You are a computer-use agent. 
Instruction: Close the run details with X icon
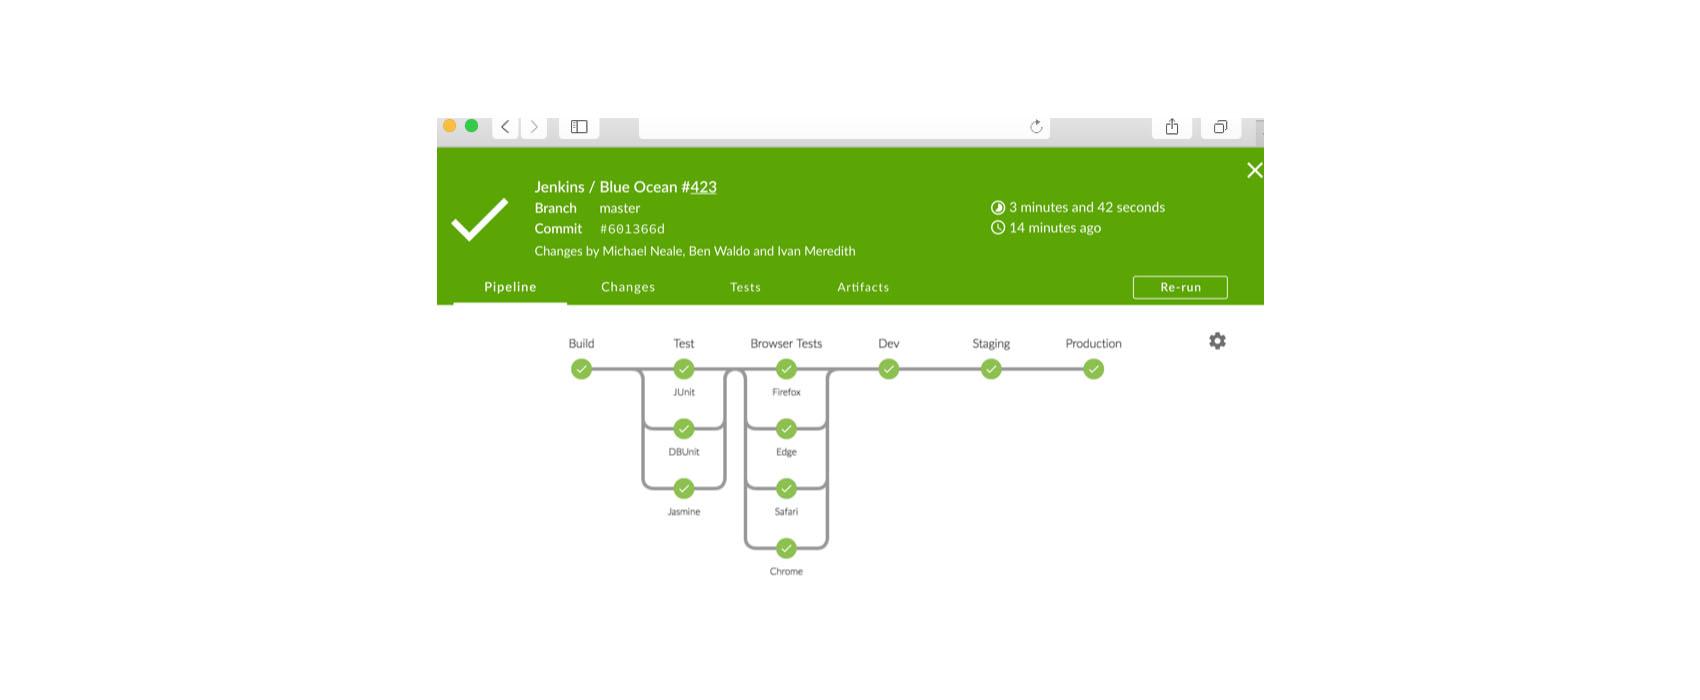[x=1255, y=170]
